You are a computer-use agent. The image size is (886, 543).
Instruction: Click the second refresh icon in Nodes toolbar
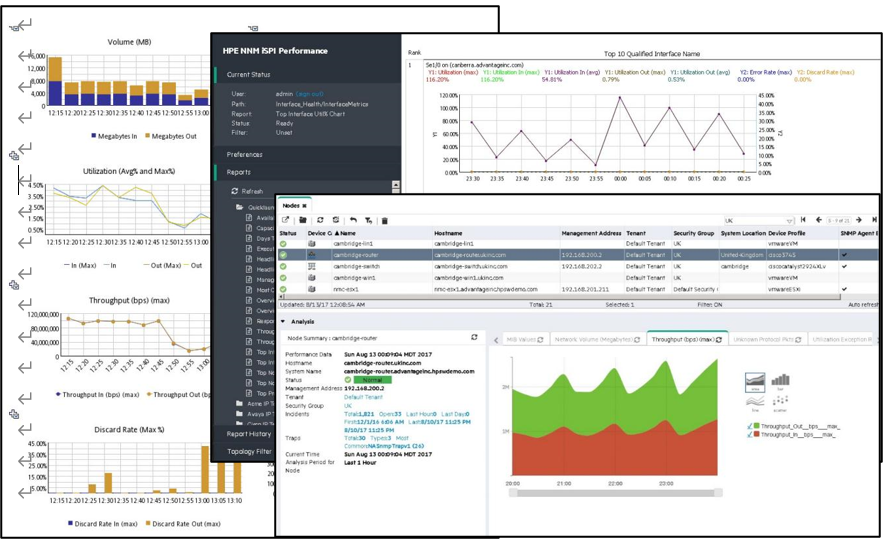[x=336, y=220]
